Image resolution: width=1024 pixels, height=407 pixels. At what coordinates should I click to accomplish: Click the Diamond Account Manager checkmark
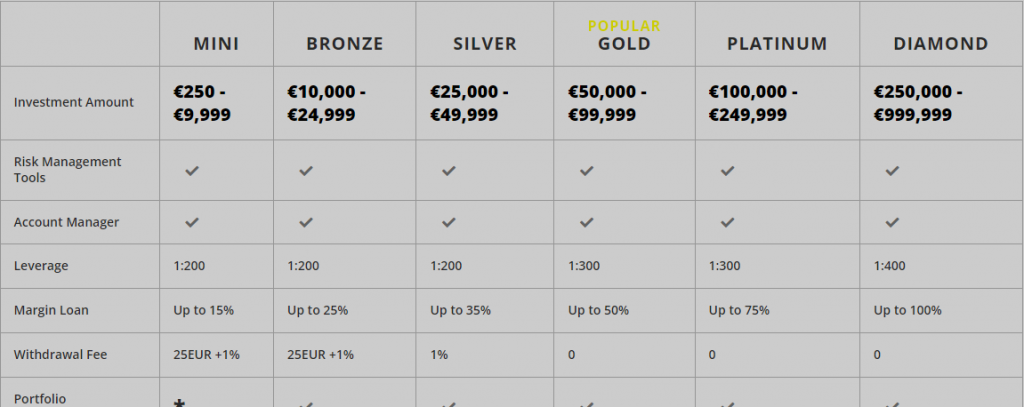[892, 222]
